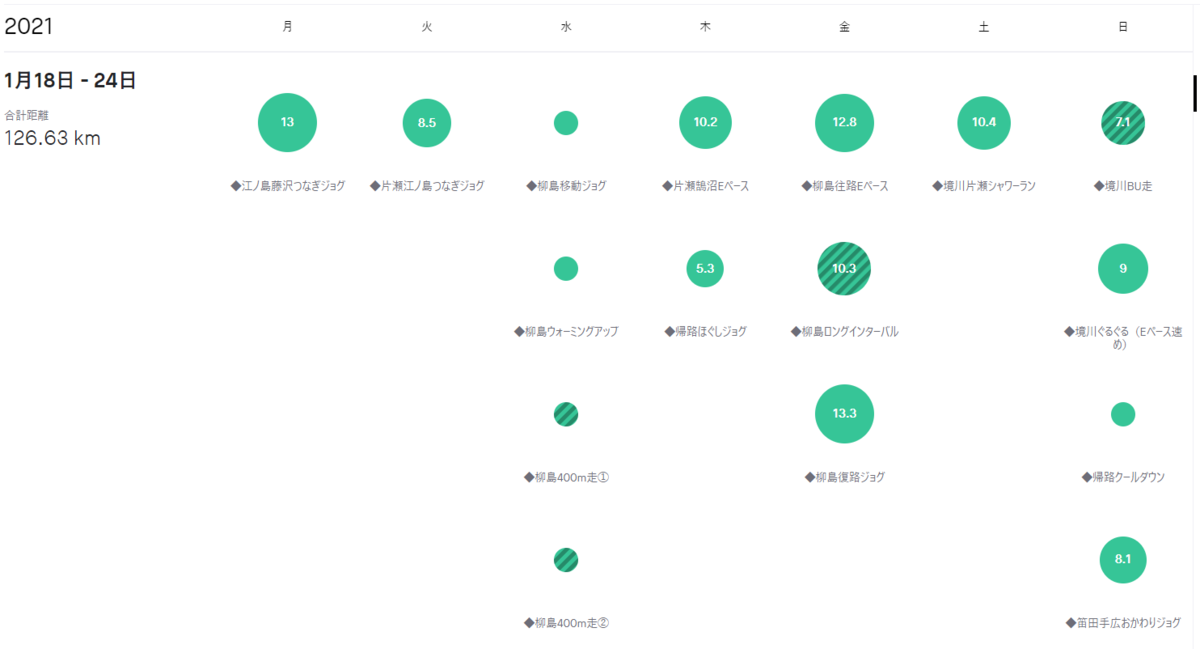The width and height of the screenshot is (1200, 649).
Task: Open the 12.8 km Friday bubble
Action: click(x=845, y=123)
